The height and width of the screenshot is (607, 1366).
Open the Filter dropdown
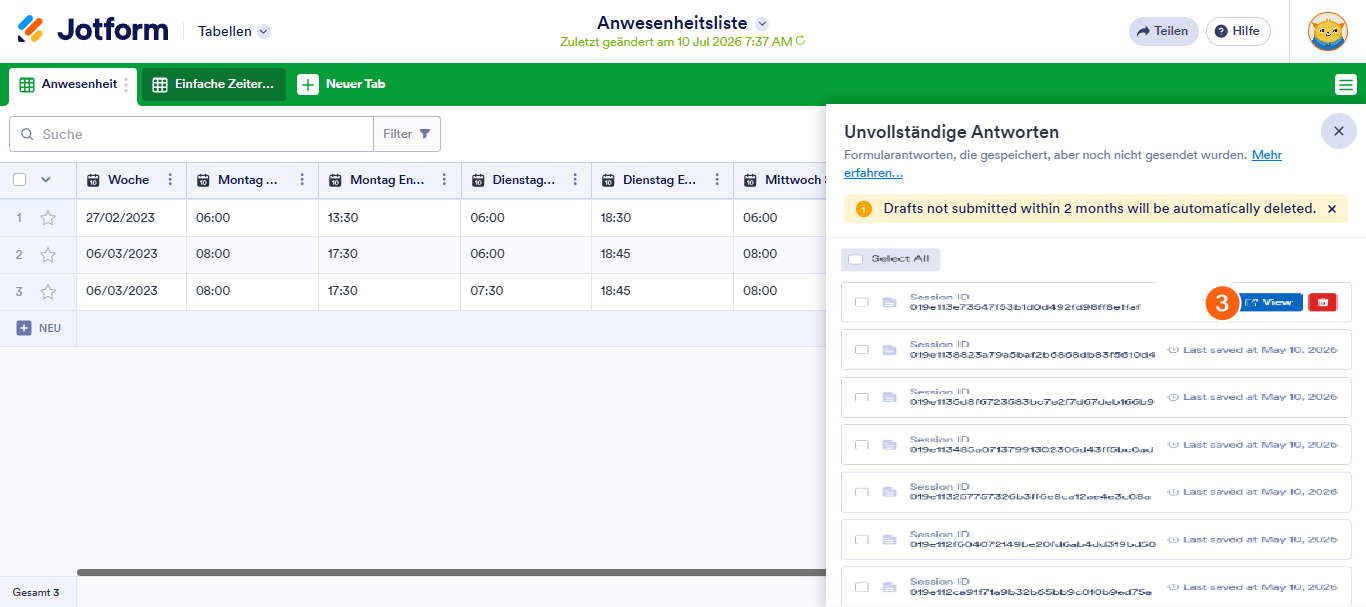pyautogui.click(x=407, y=134)
